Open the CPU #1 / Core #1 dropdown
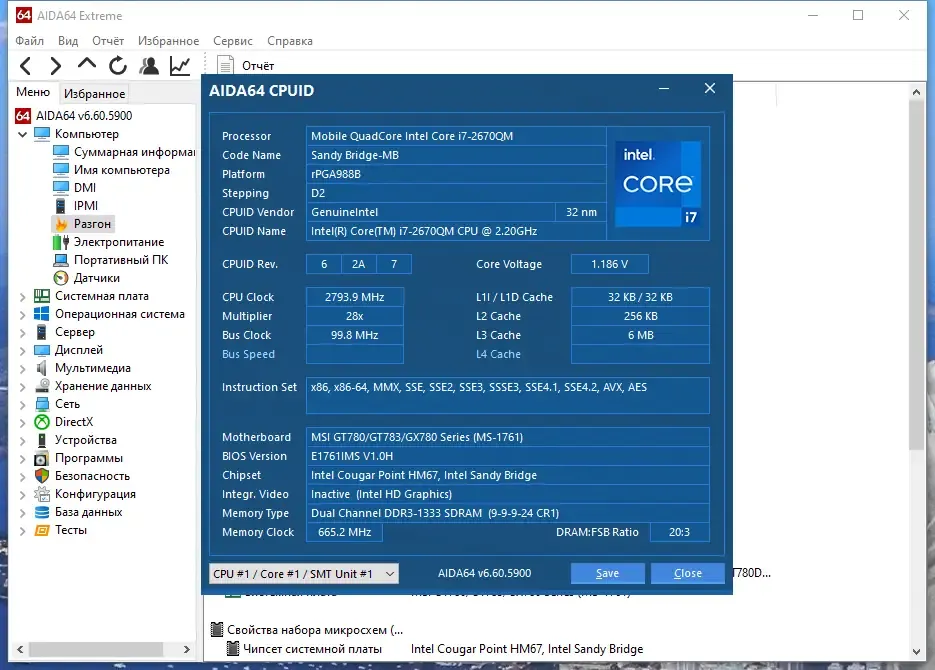 [304, 573]
